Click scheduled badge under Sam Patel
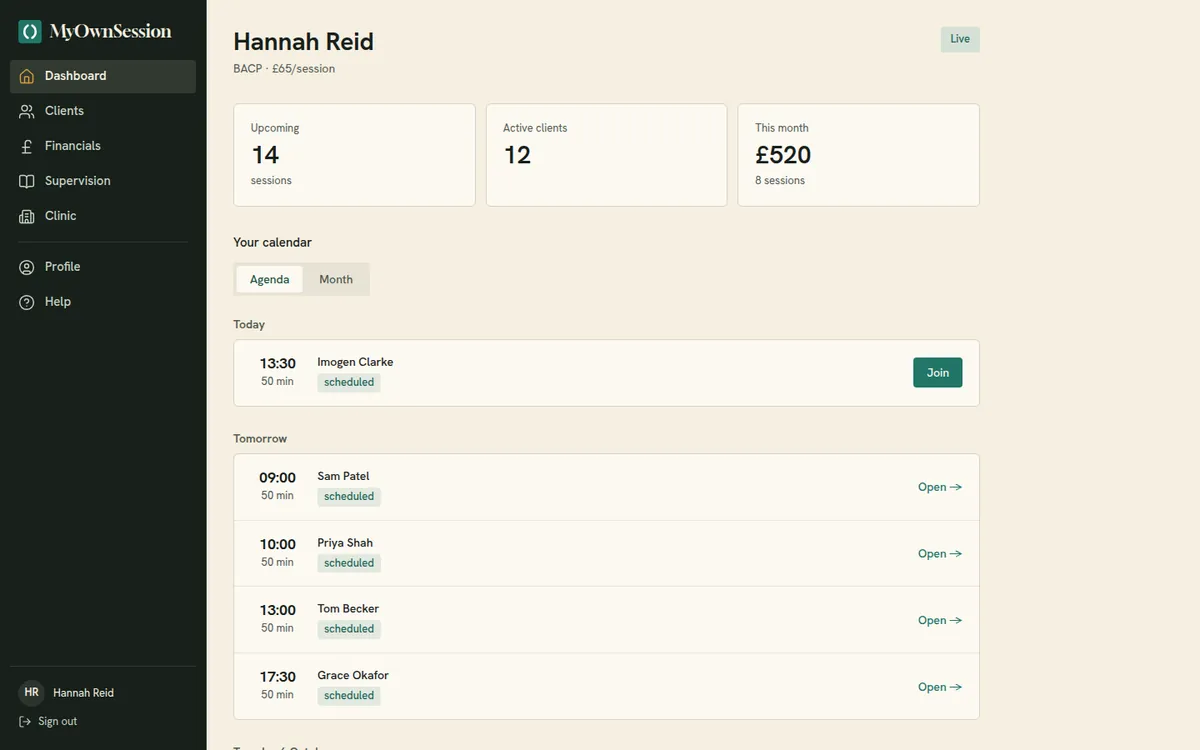 [349, 496]
